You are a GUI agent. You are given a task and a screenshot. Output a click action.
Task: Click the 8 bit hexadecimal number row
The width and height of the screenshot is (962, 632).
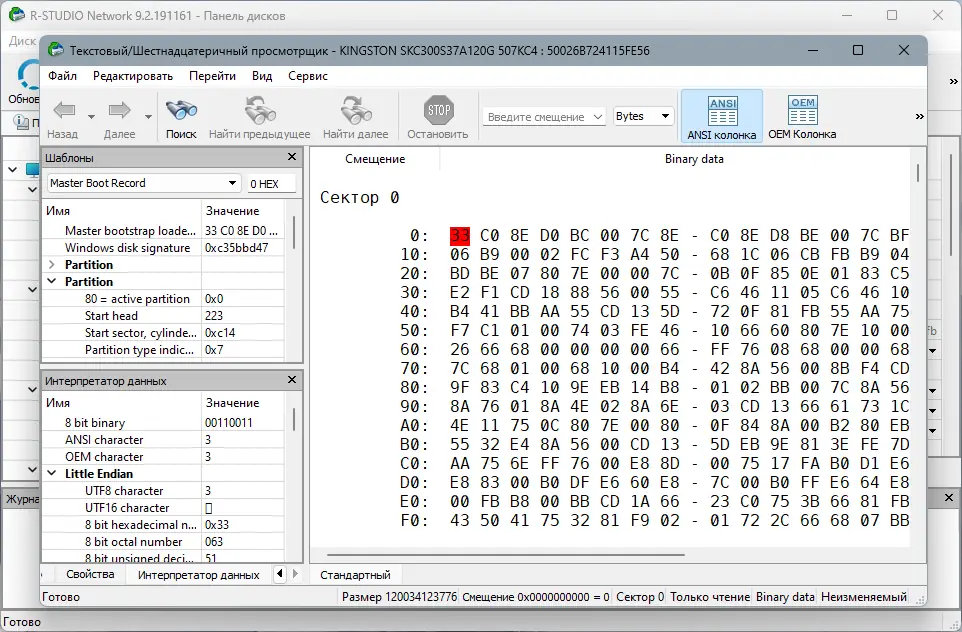(163, 525)
